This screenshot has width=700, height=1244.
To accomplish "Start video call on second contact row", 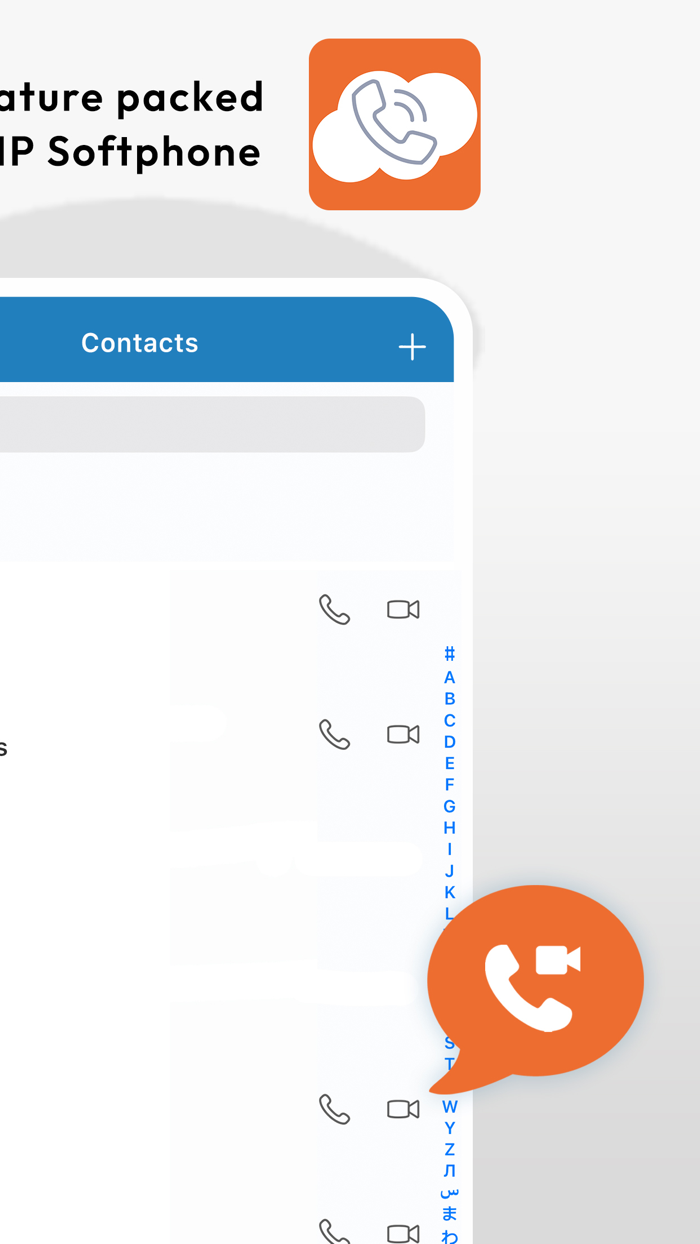I will [403, 734].
